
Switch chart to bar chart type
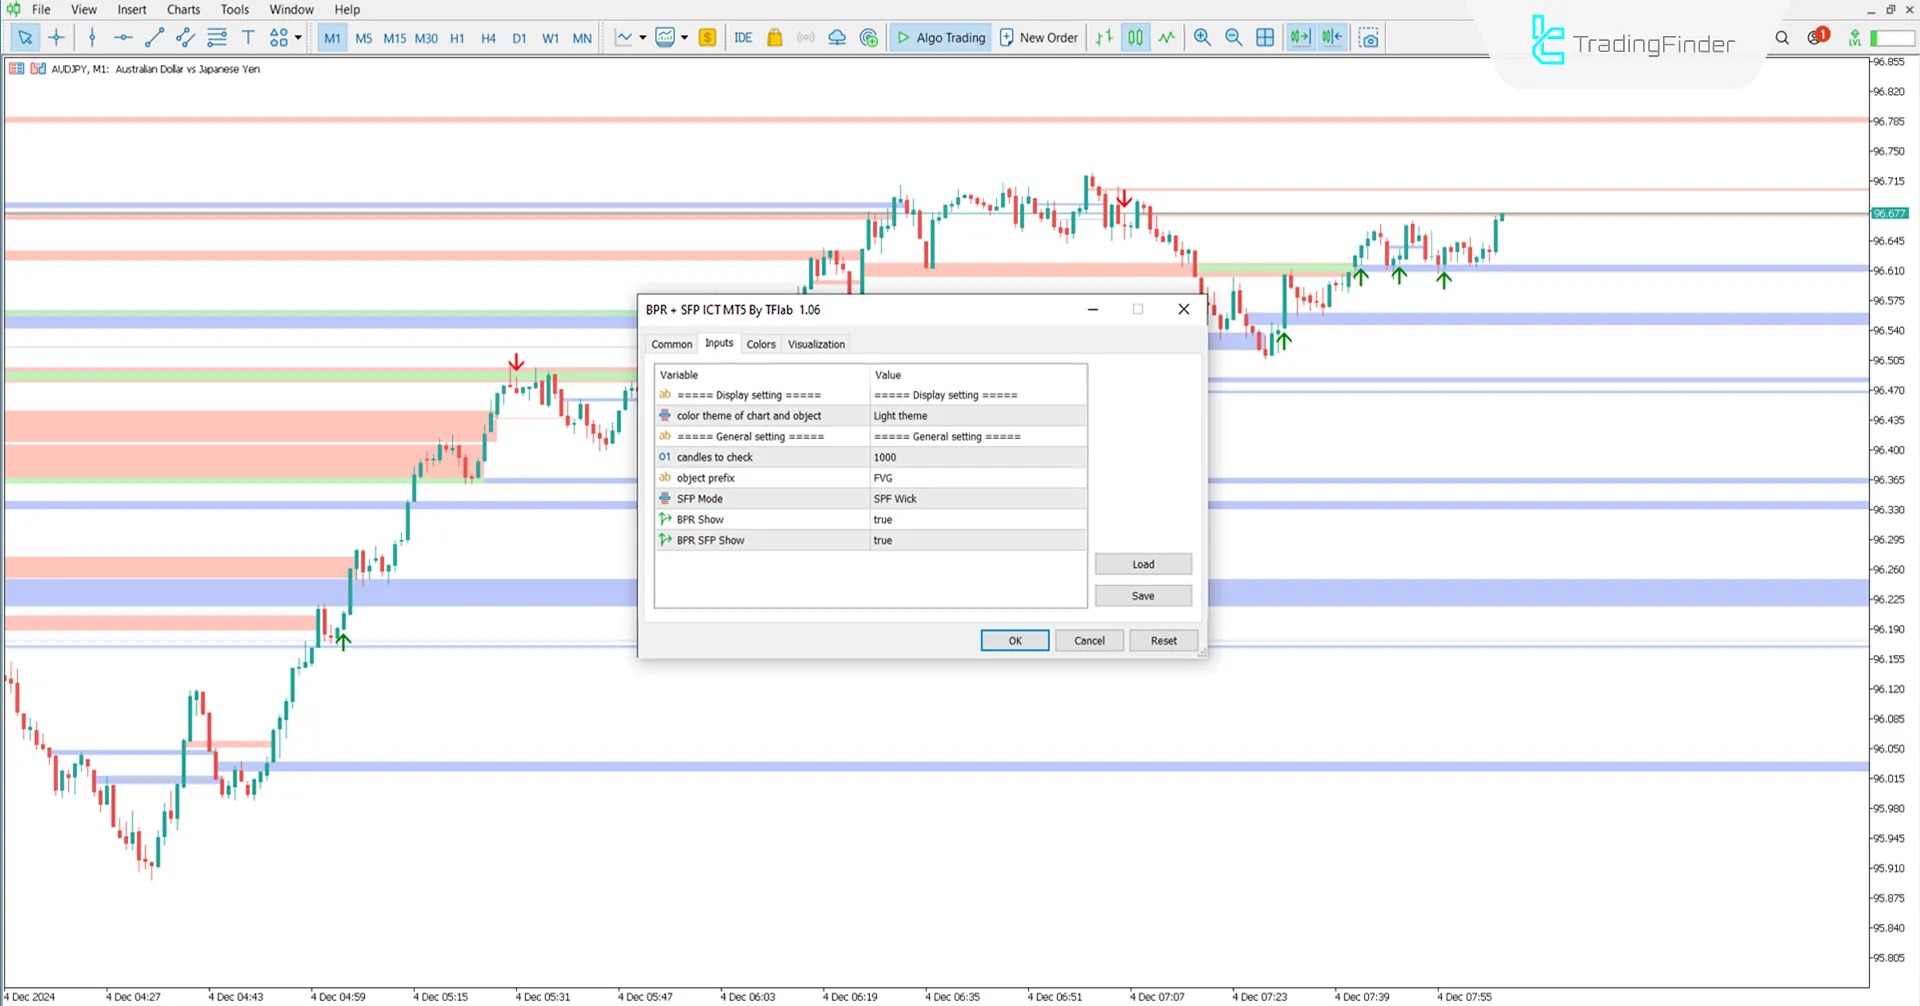click(1104, 38)
